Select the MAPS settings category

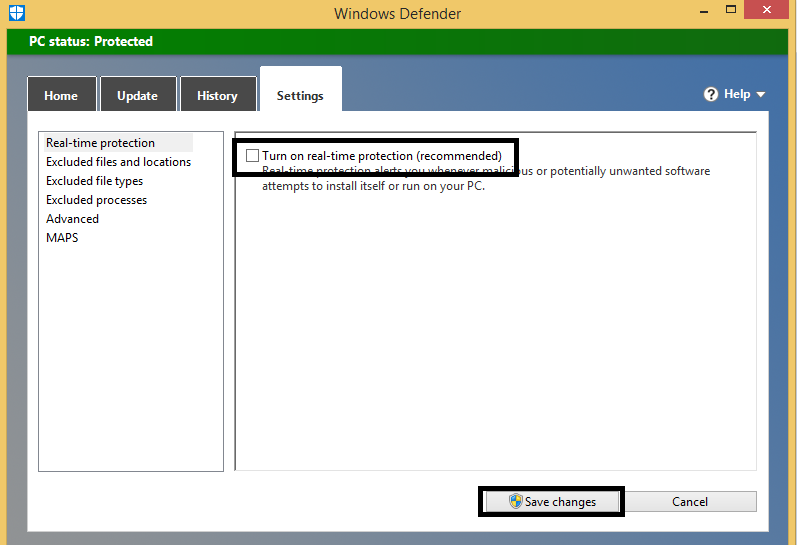(x=62, y=237)
